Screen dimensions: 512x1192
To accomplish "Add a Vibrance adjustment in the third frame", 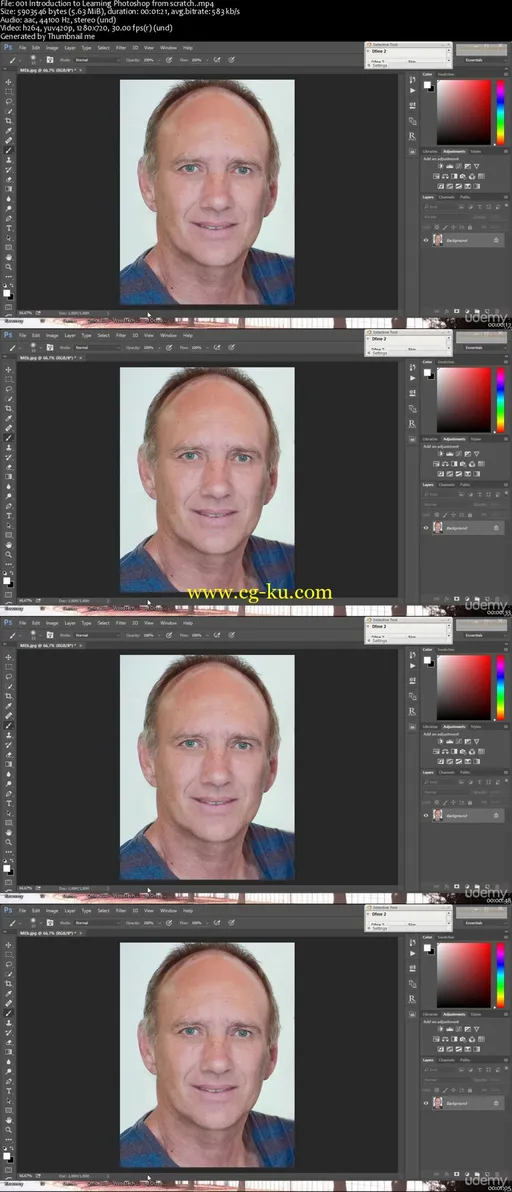I will tap(476, 740).
